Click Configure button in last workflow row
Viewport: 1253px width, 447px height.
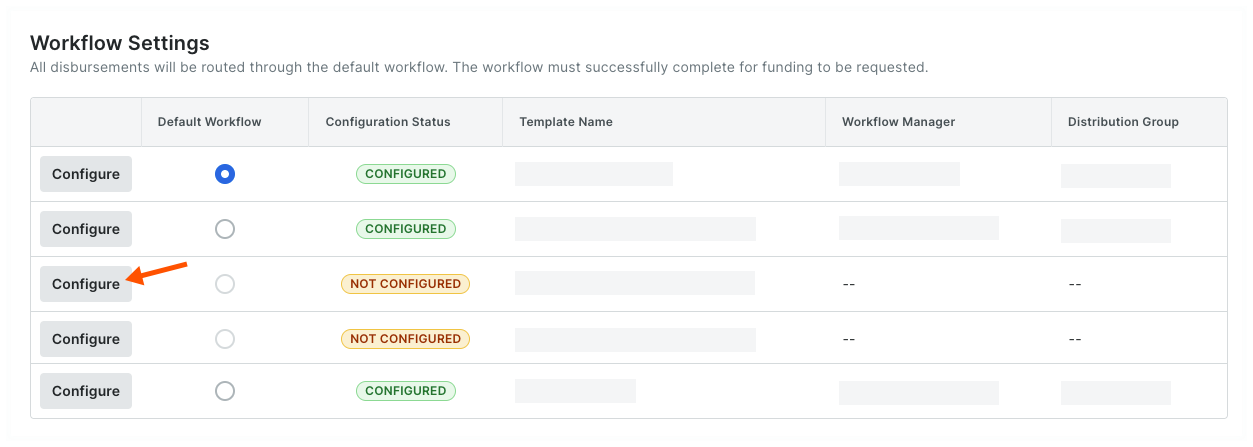86,391
